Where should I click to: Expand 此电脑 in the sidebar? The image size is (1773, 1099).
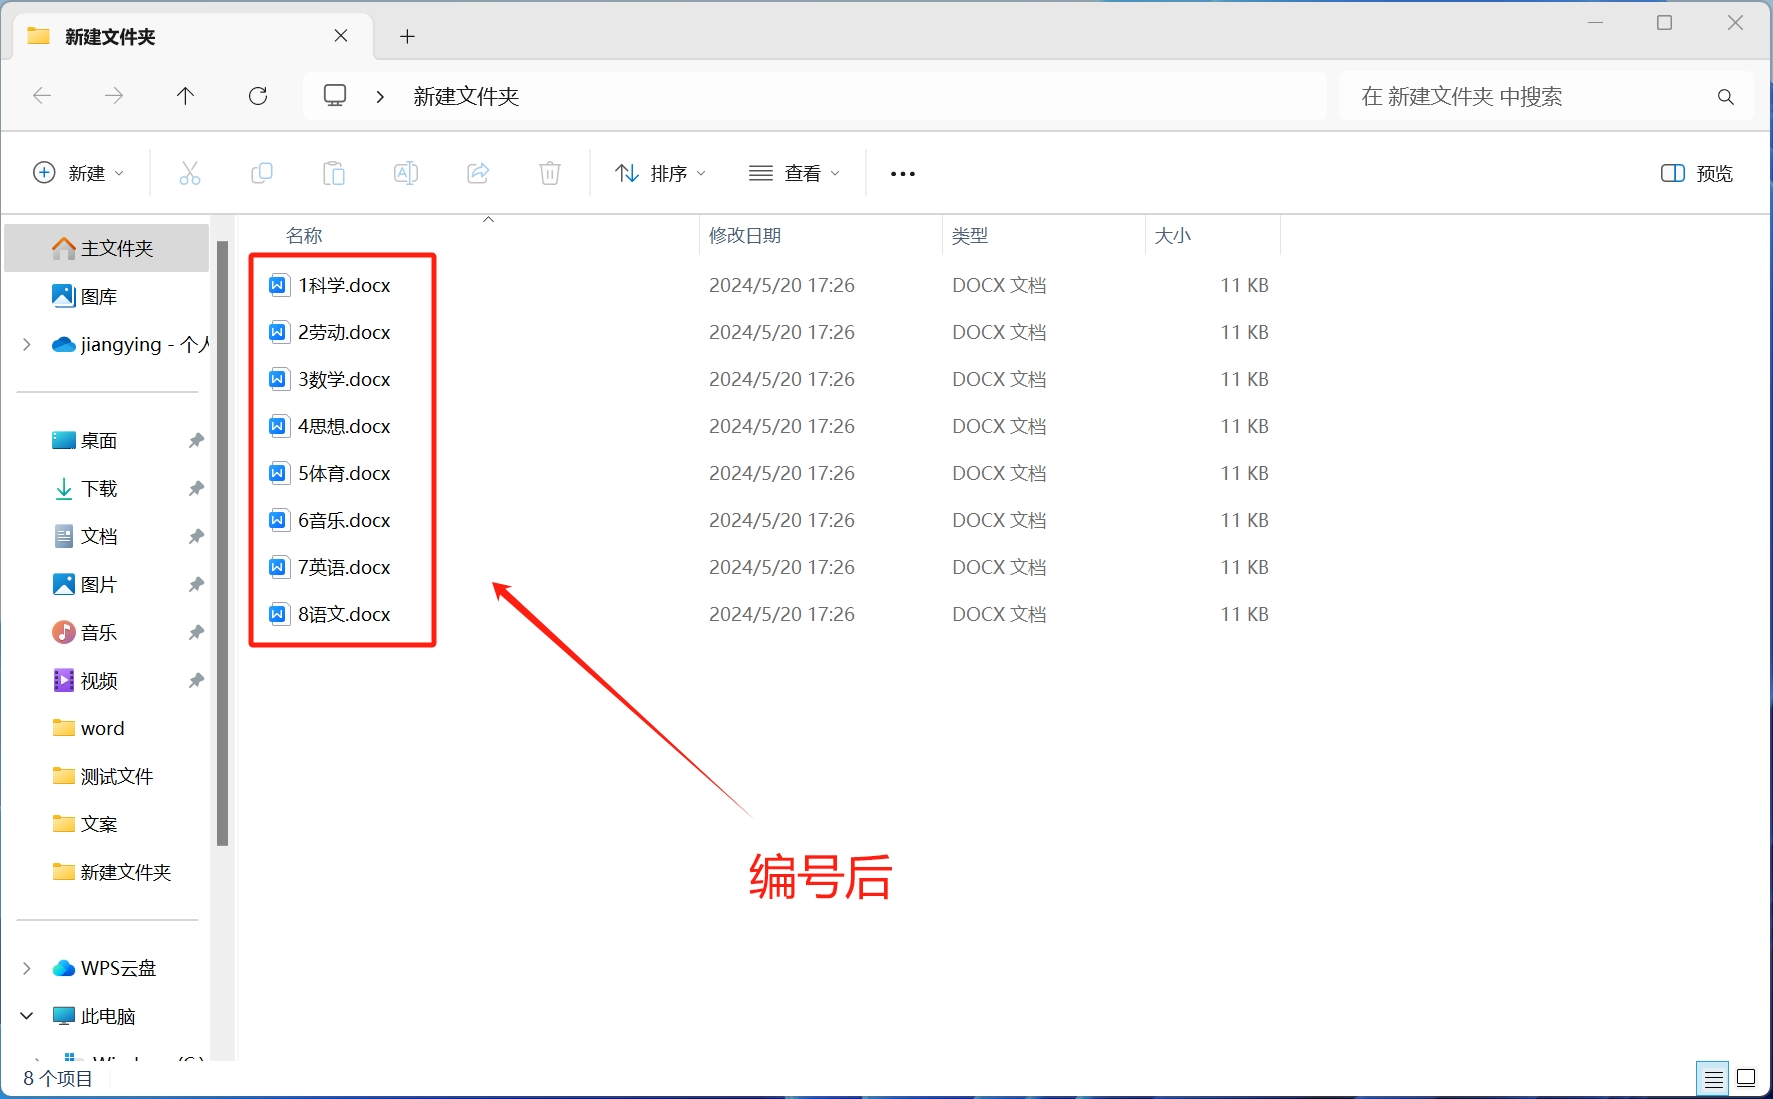(x=26, y=1015)
